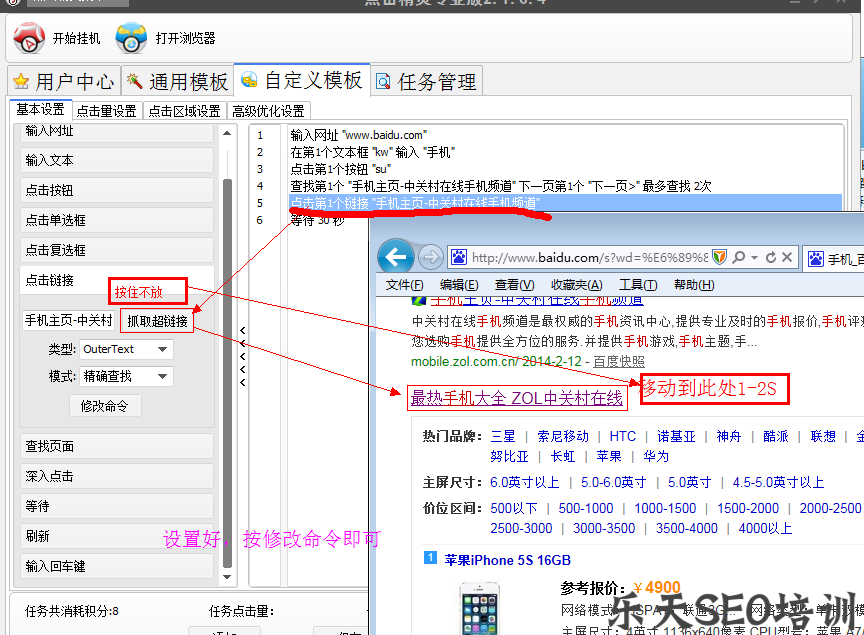Click the stop X icon beside the address bar

785,257
